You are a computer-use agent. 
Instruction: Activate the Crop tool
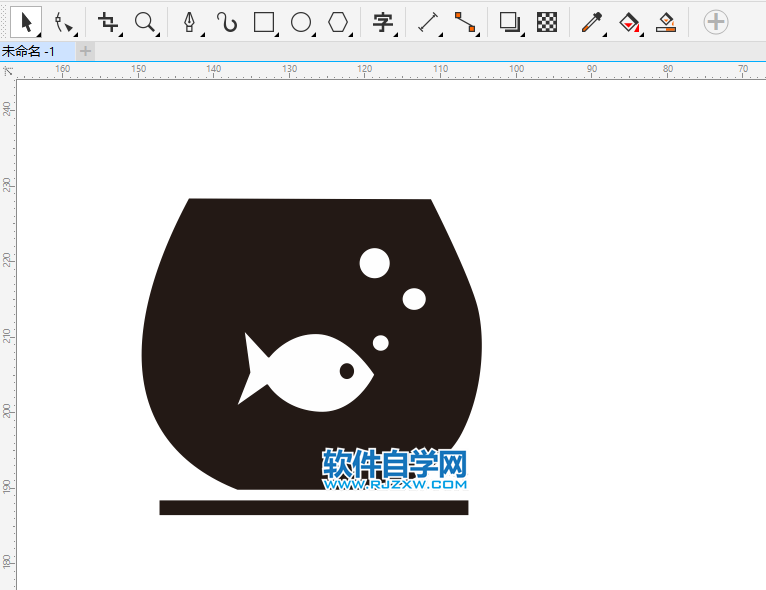tap(108, 22)
